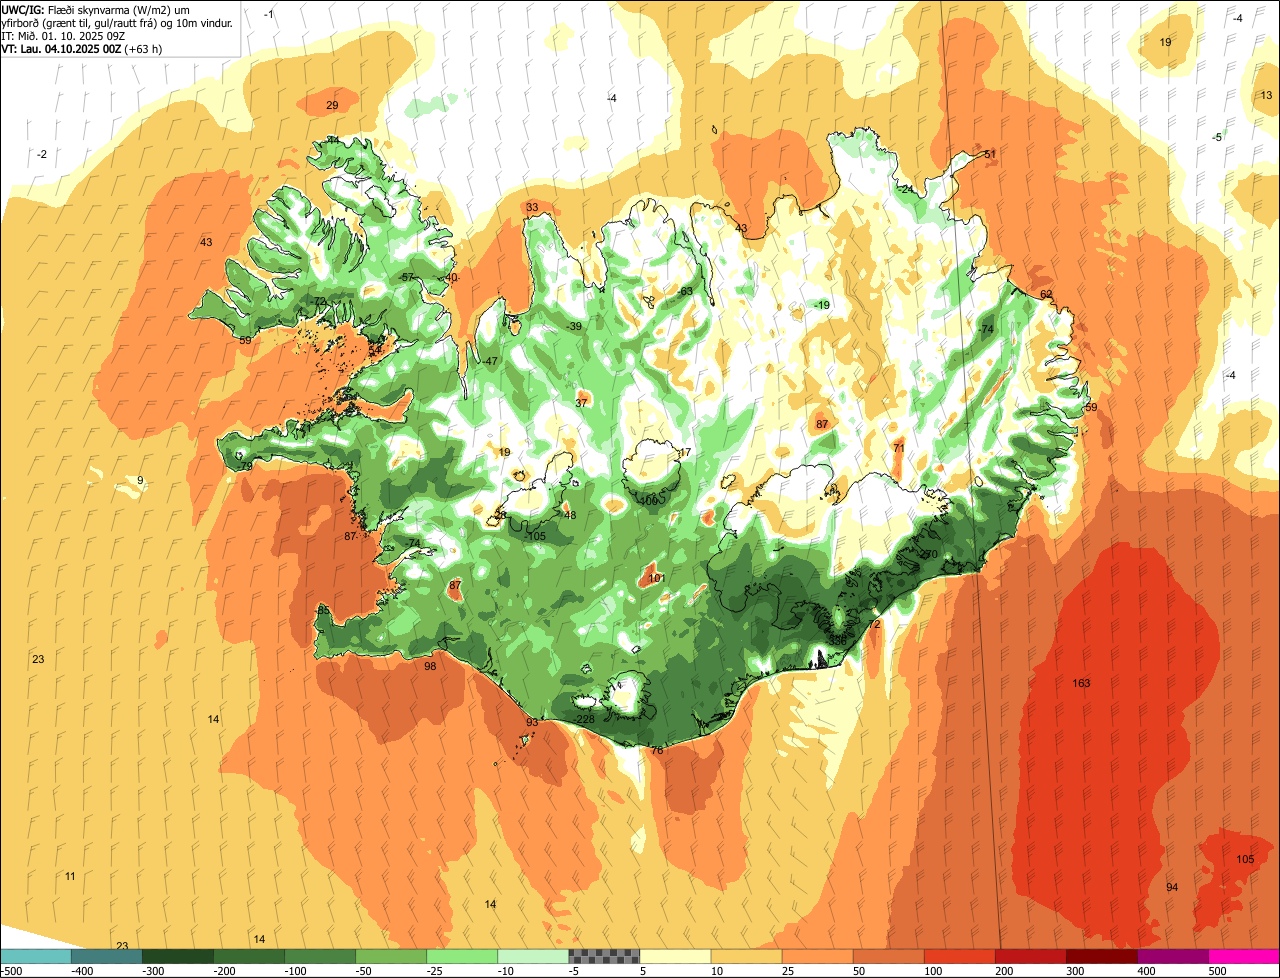Select the '94' value offshore southeast
Image resolution: width=1280 pixels, height=978 pixels.
(1172, 887)
